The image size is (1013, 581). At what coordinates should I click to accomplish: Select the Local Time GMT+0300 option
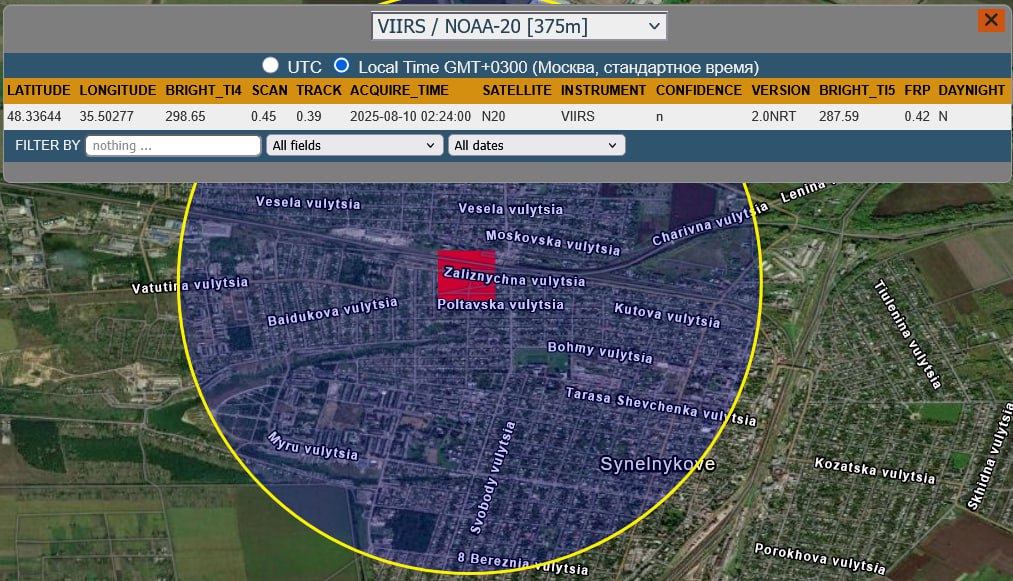342,65
